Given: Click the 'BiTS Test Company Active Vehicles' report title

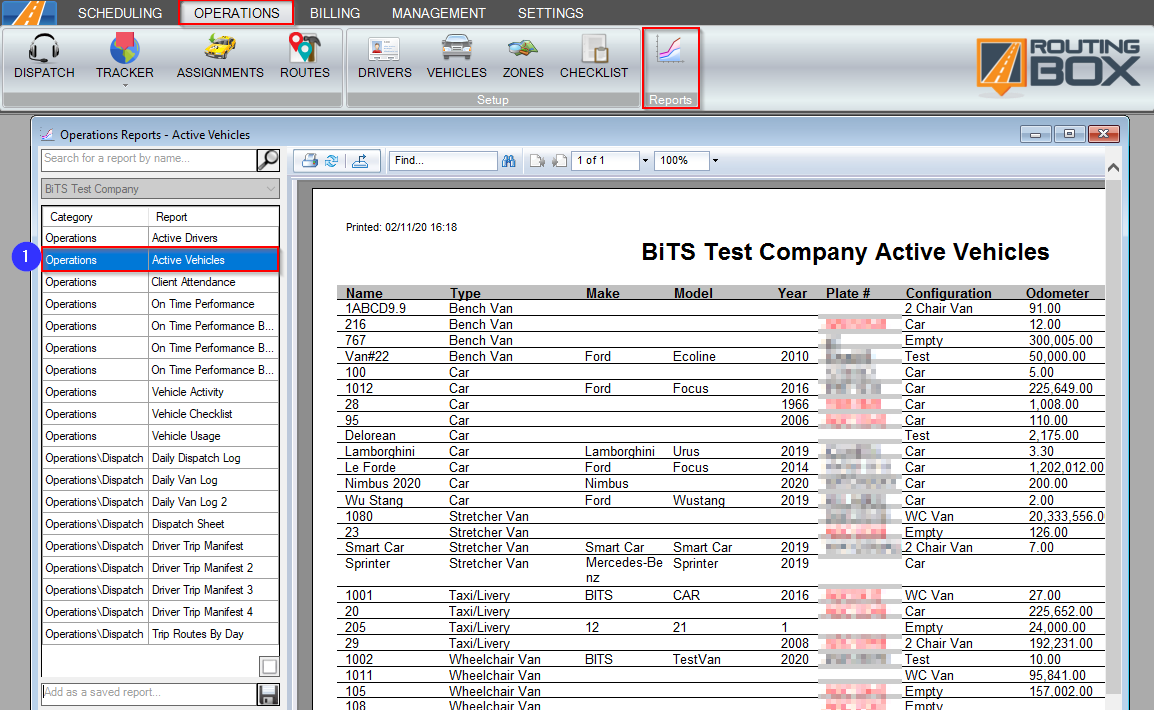Looking at the screenshot, I should point(845,252).
